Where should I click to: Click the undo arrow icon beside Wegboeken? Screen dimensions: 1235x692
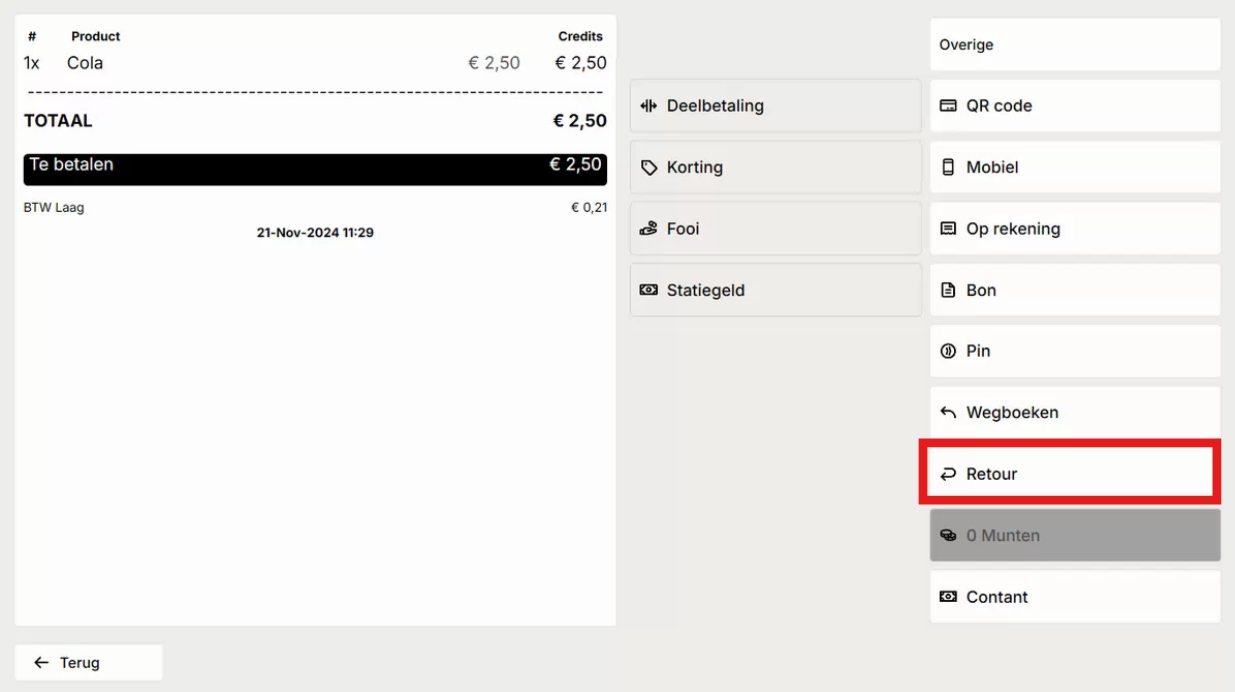click(948, 413)
